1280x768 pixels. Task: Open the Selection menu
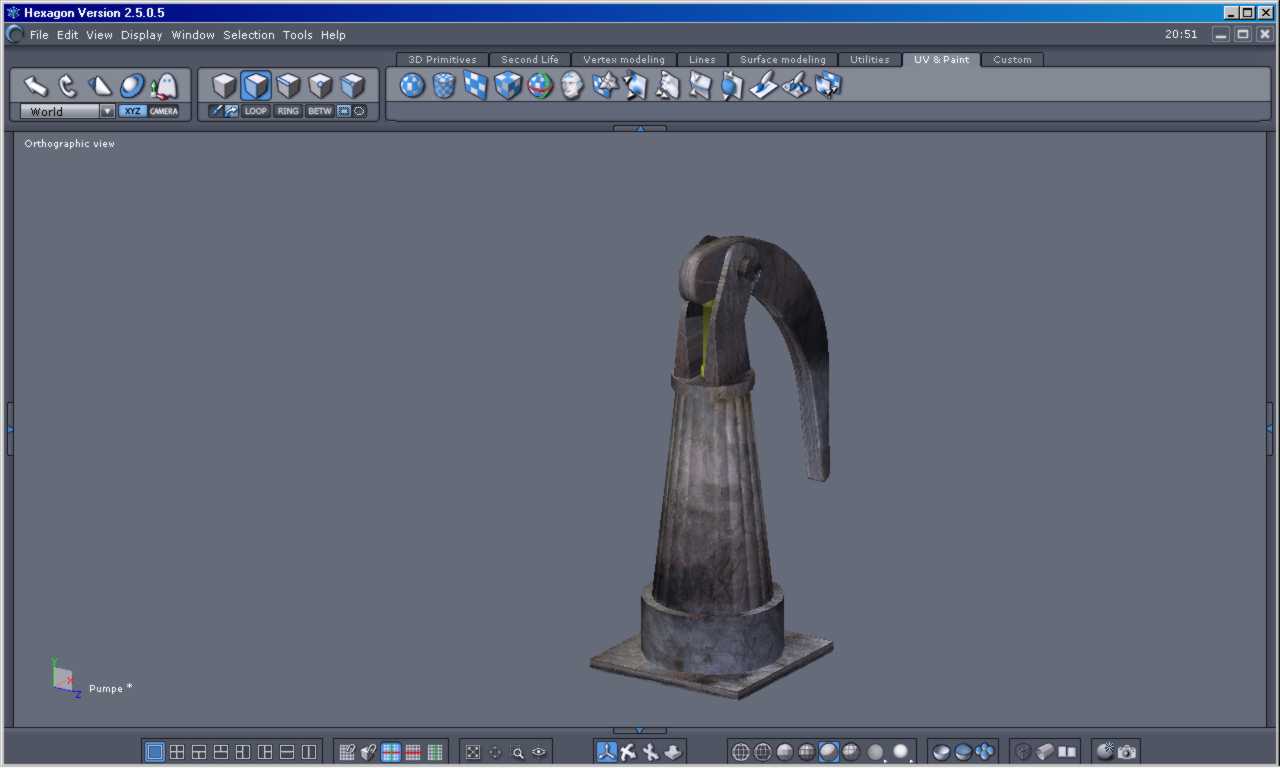248,35
